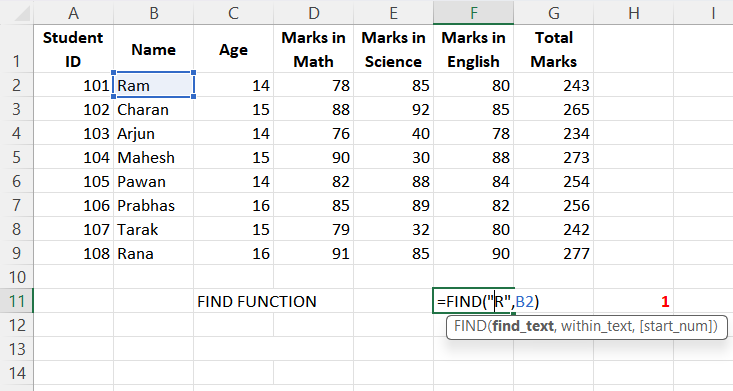Viewport: 733px width, 391px height.
Task: Select column H header
Action: (x=633, y=13)
